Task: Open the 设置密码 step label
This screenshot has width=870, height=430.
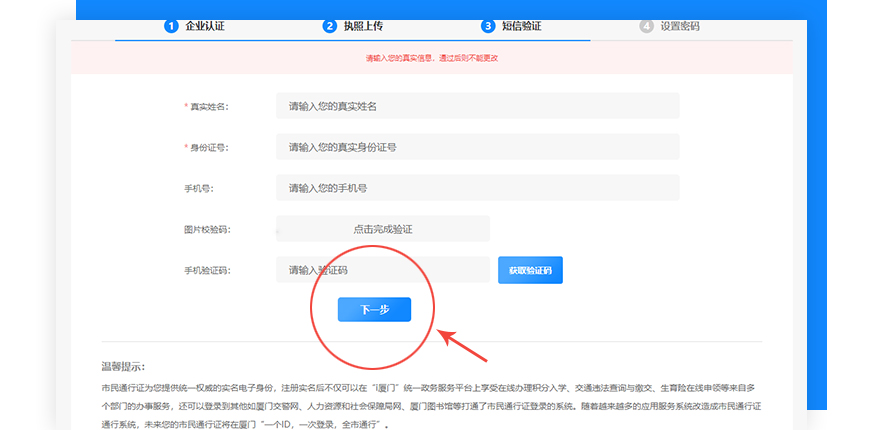Action: (x=680, y=26)
